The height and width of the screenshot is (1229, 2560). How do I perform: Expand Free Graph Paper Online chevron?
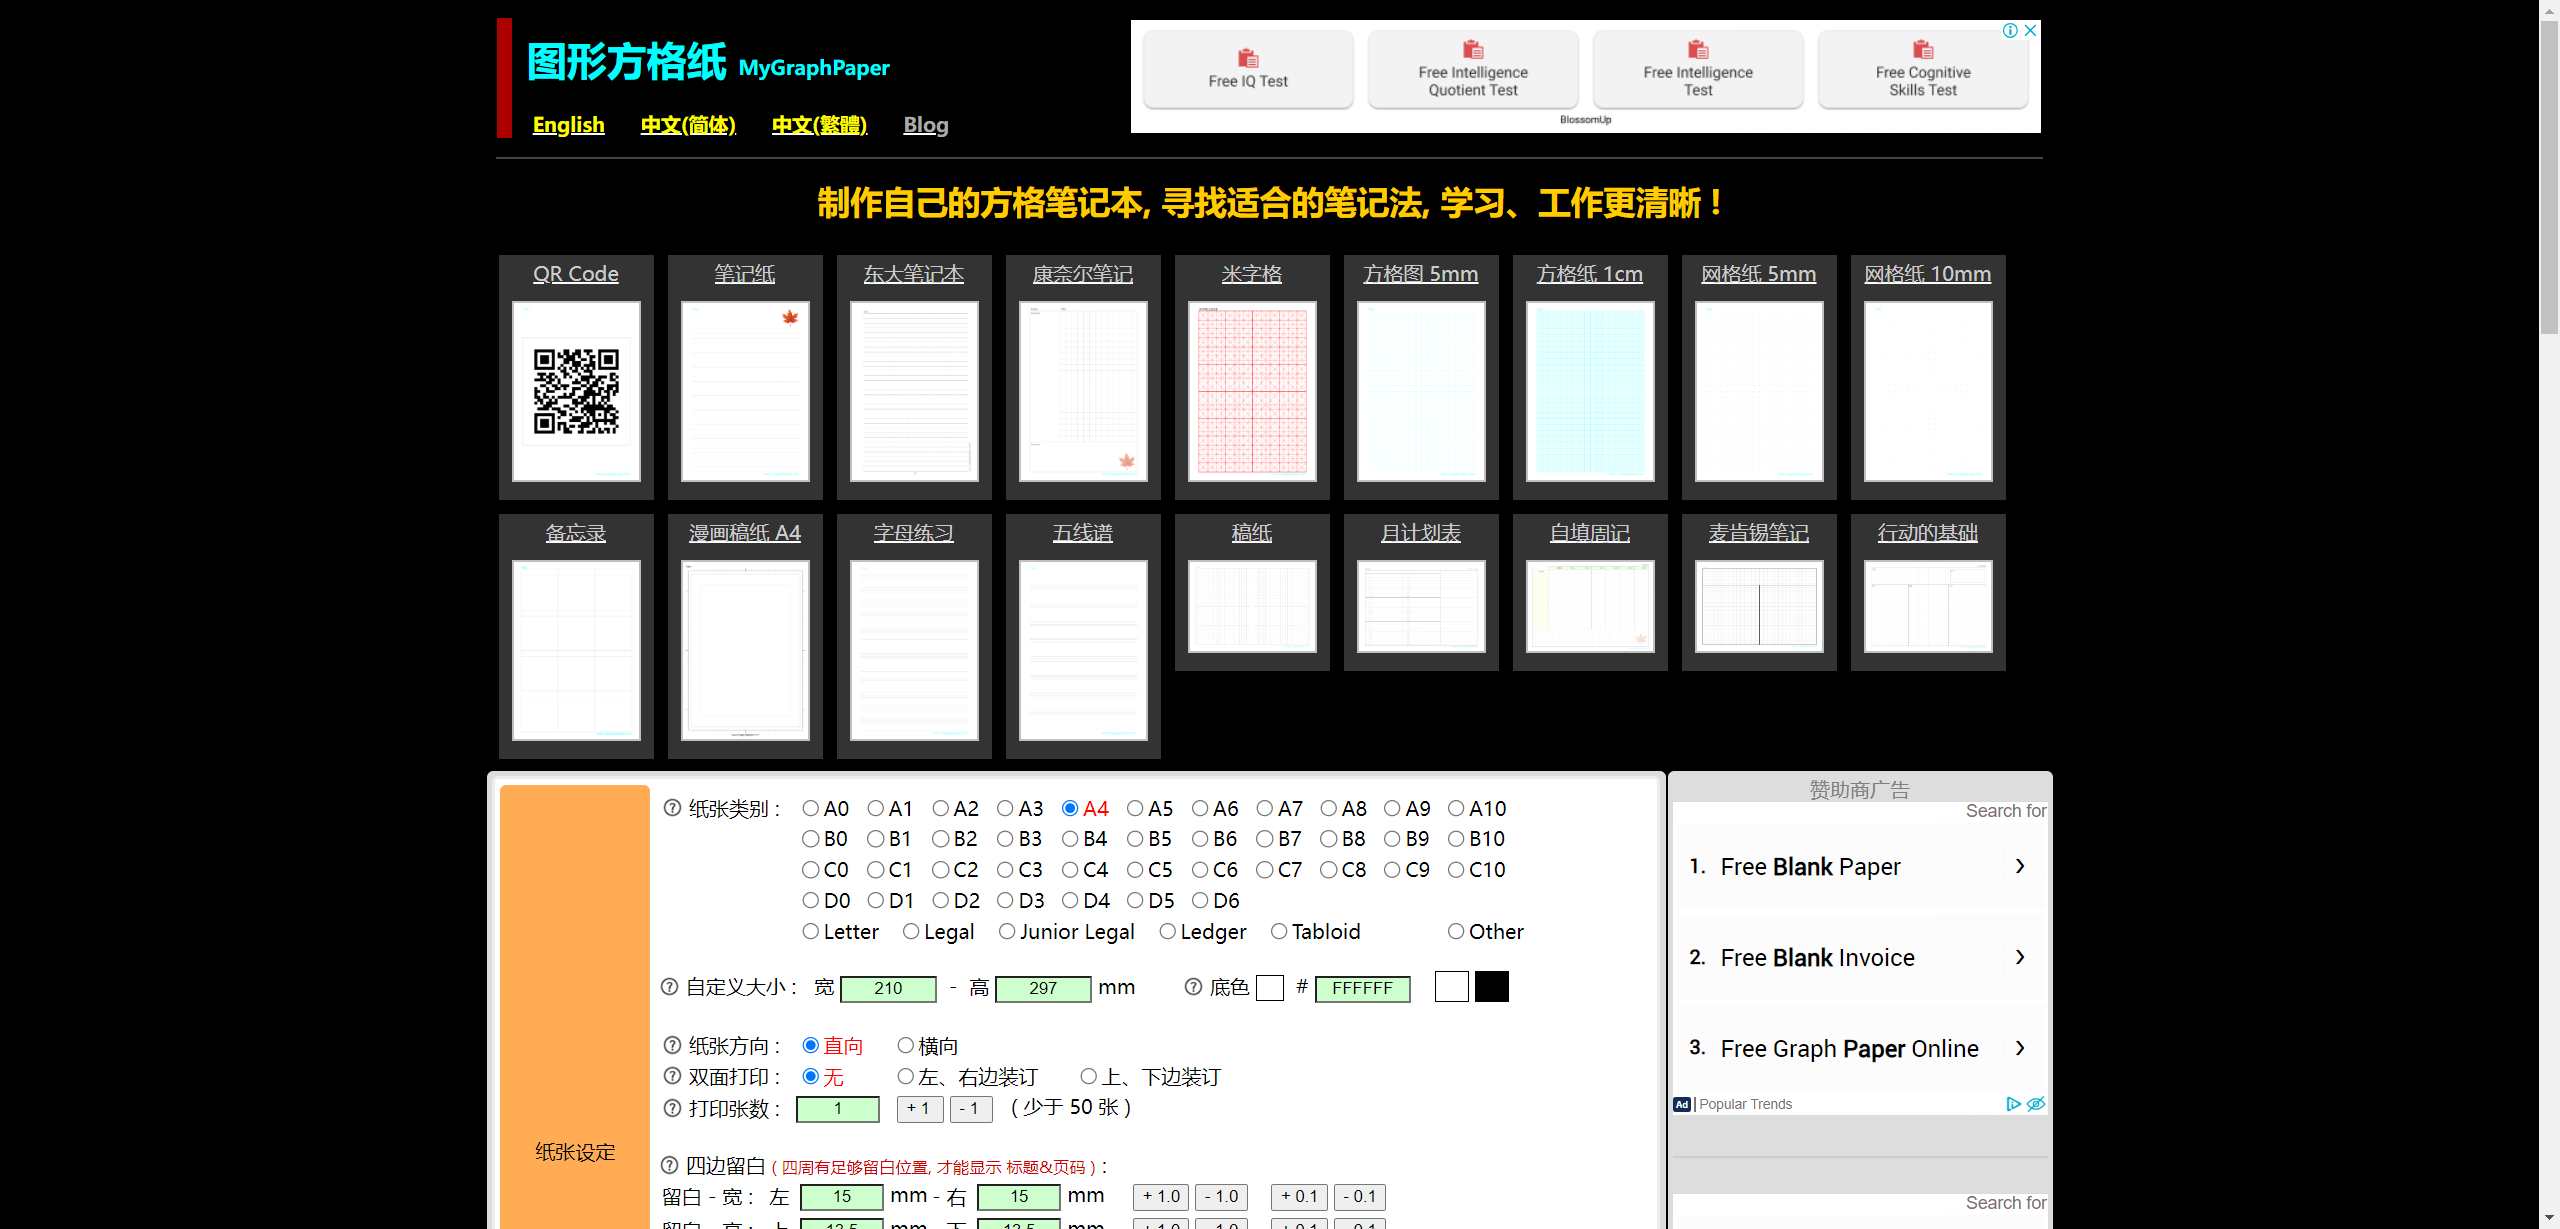[x=2020, y=1048]
